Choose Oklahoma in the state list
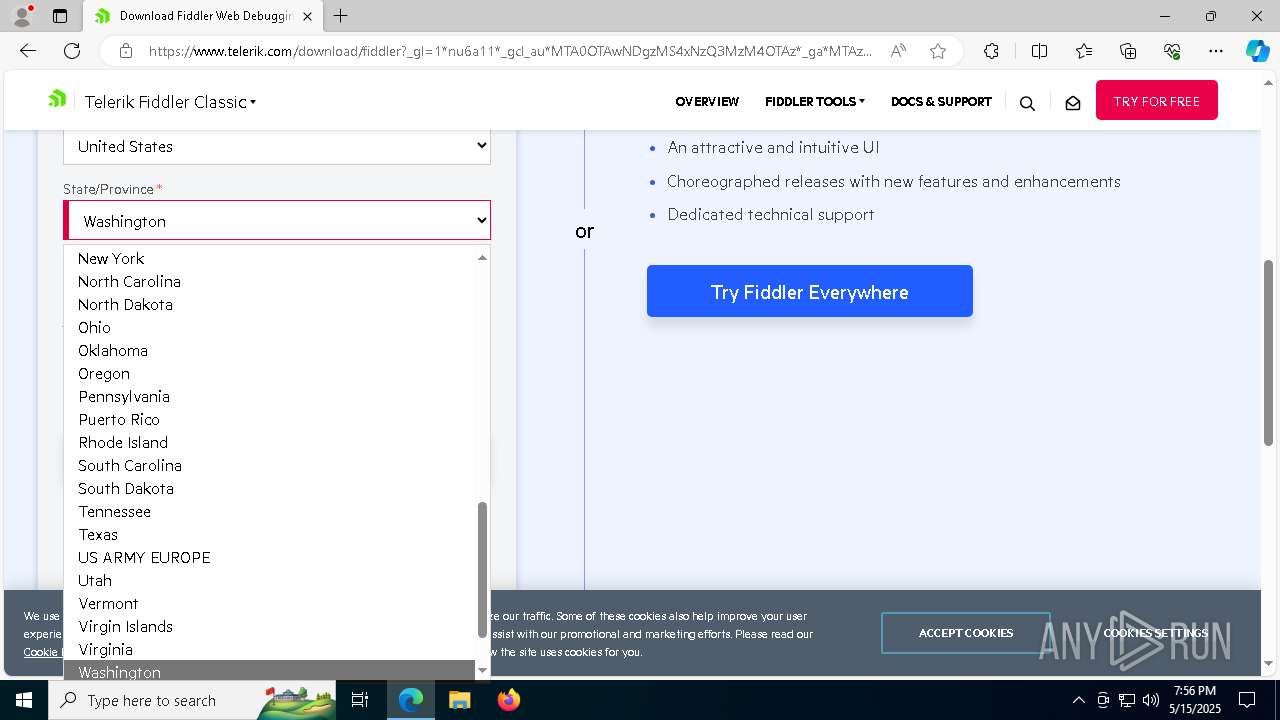1280x720 pixels. click(x=270, y=350)
